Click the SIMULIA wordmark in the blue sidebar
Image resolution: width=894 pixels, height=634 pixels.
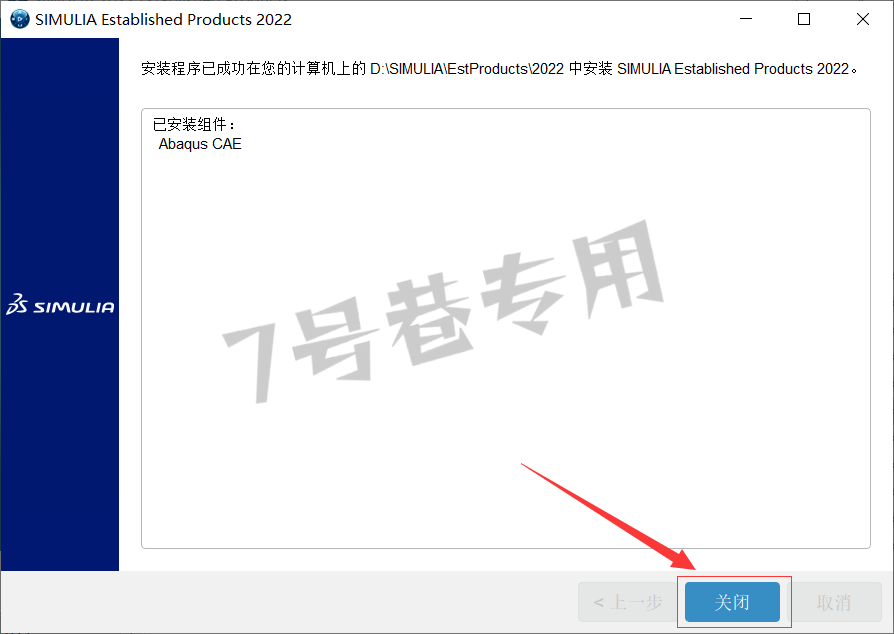pyautogui.click(x=74, y=307)
